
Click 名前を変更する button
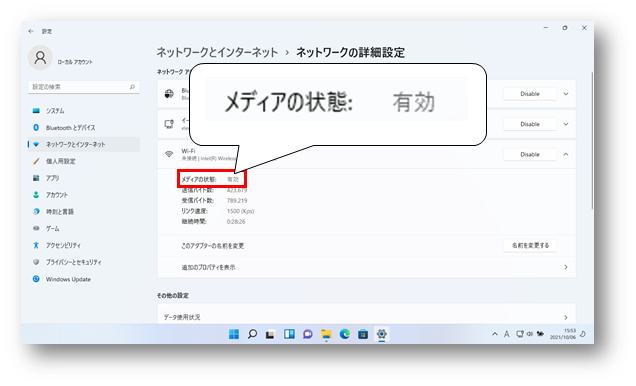pos(530,245)
